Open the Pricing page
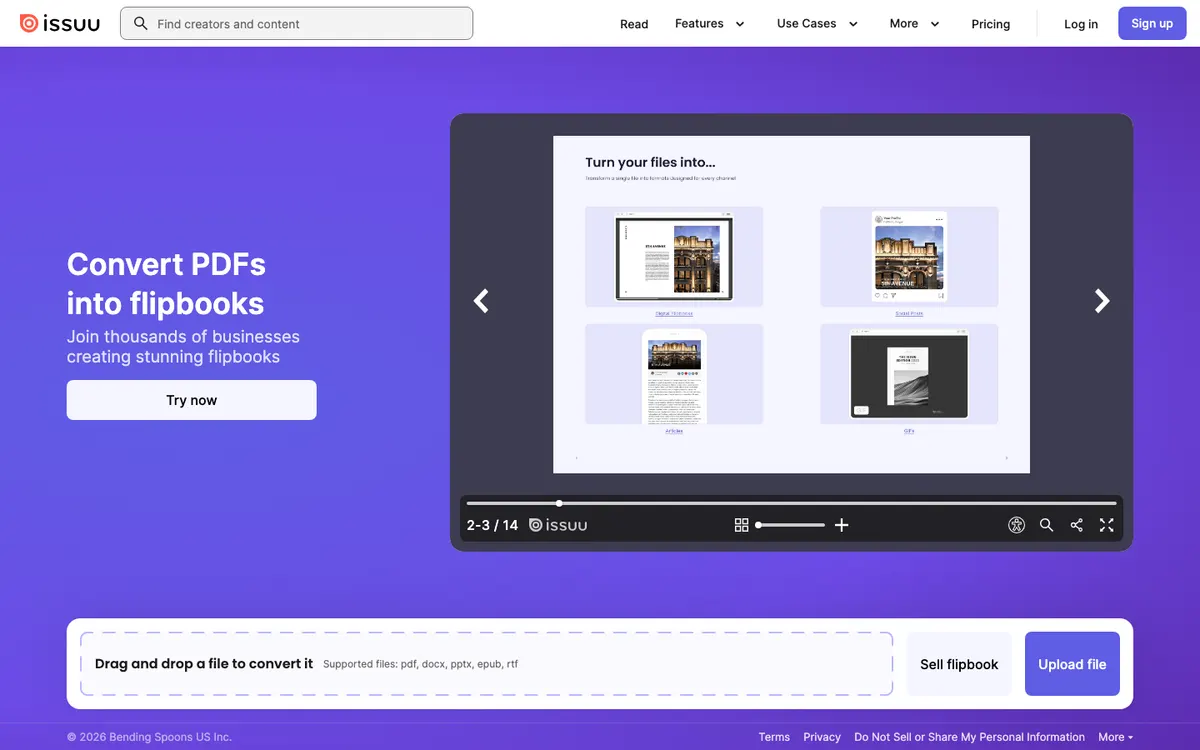This screenshot has height=750, width=1200. point(991,24)
